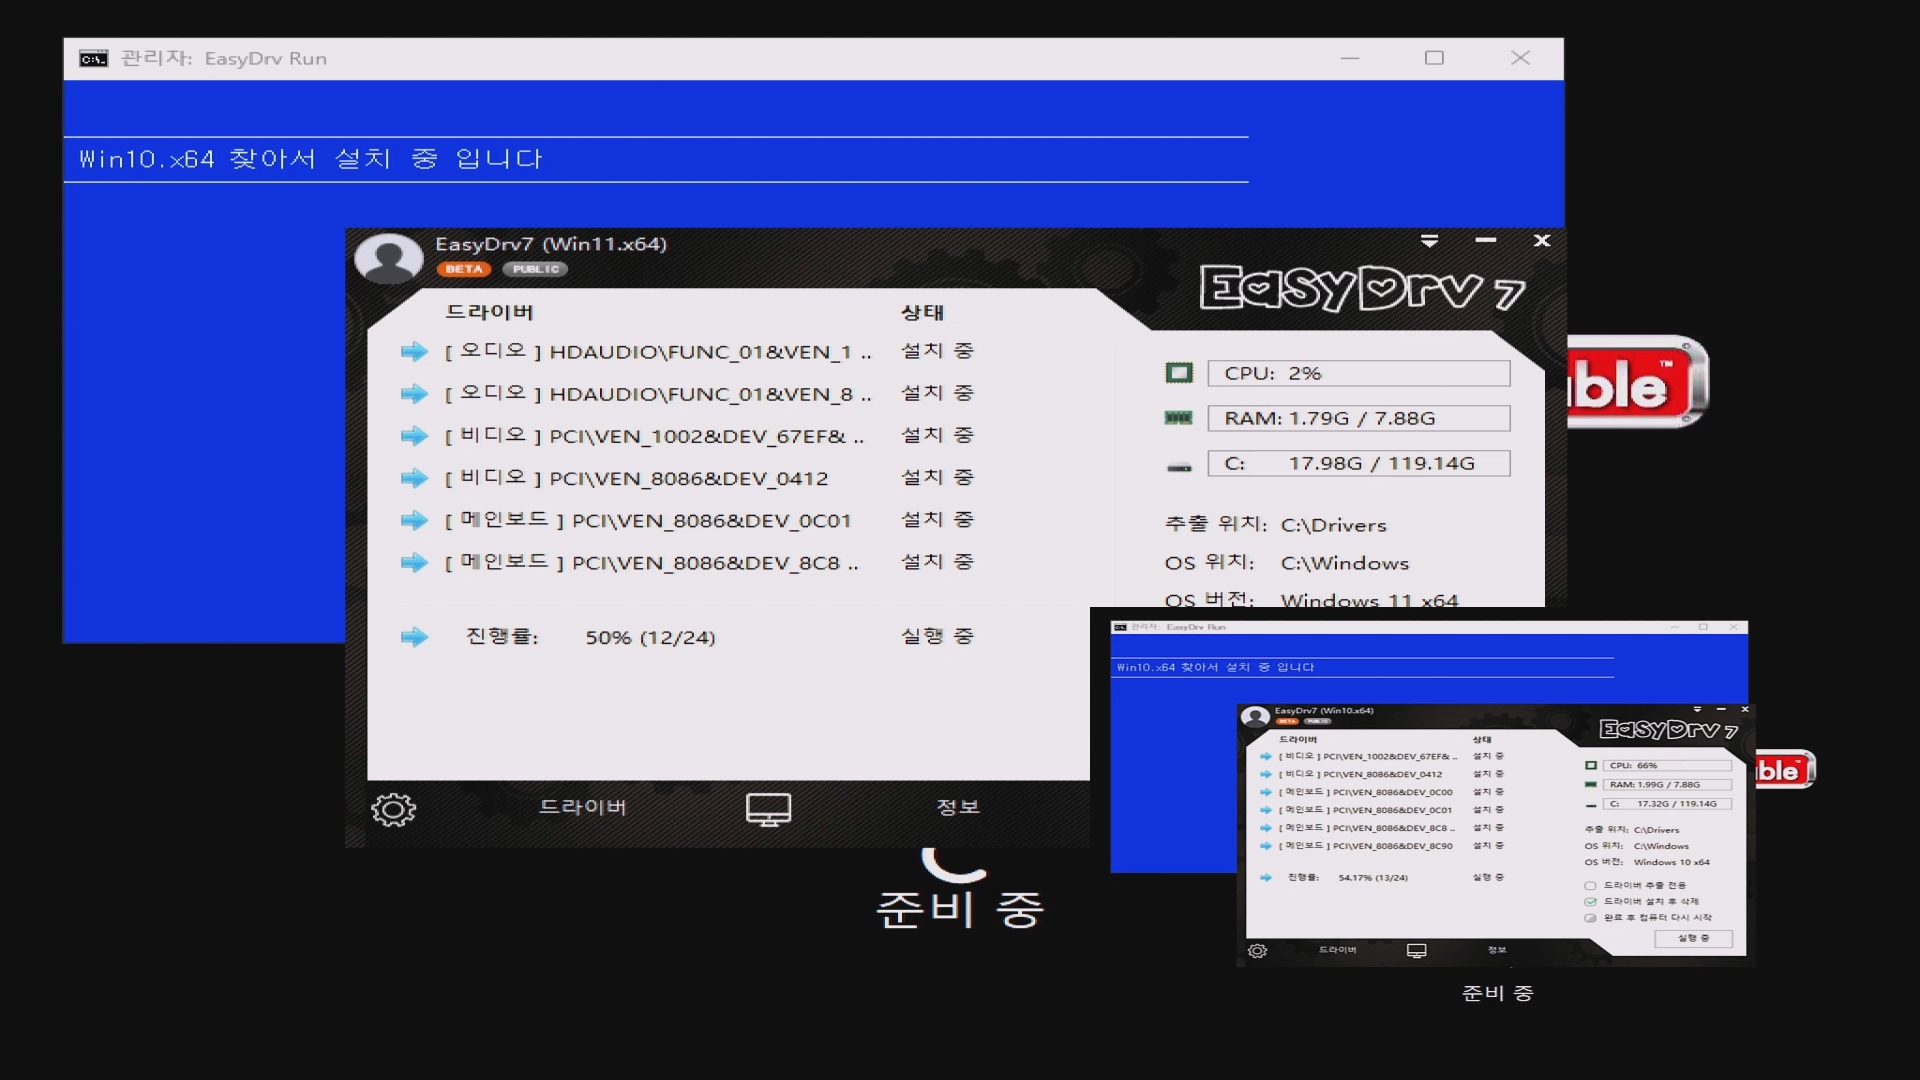
Task: Minimize the large EasyDrv Run console window
Action: click(x=1350, y=59)
